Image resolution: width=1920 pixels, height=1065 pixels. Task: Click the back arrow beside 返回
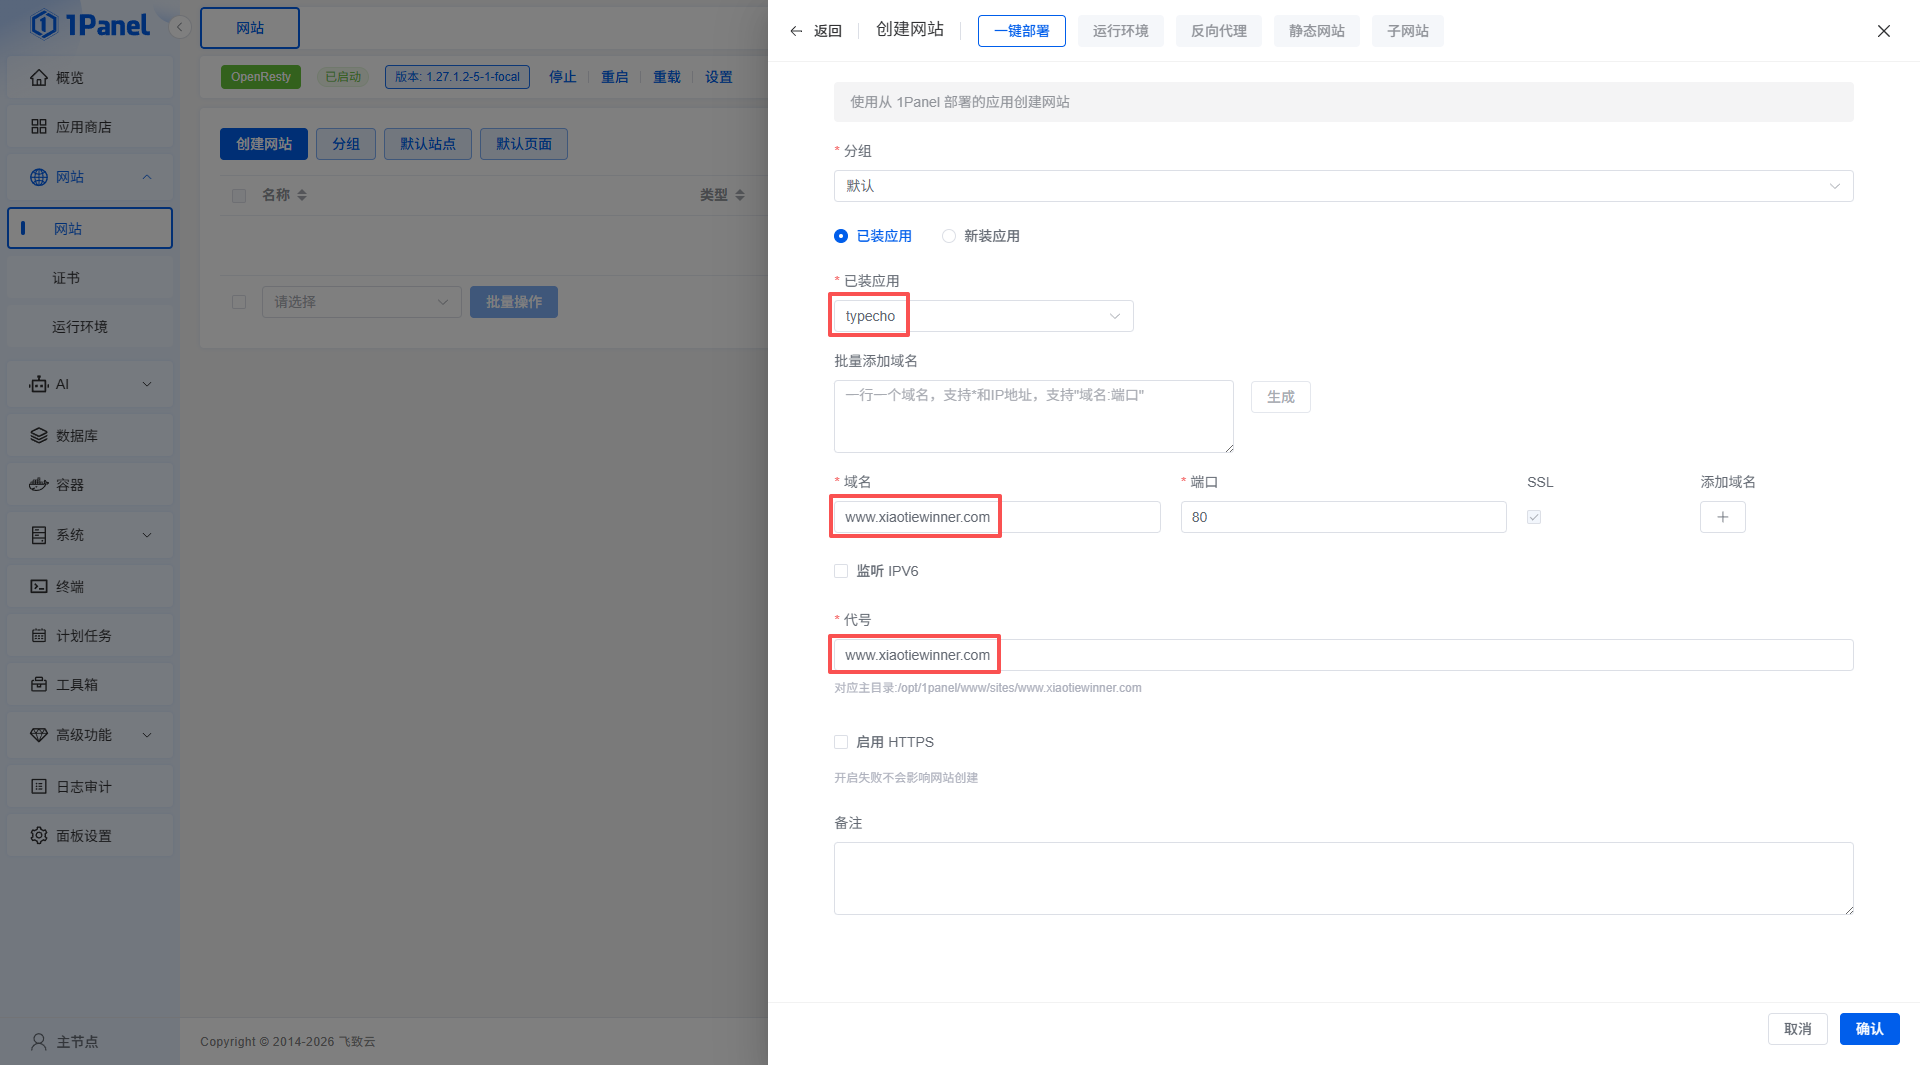[796, 31]
